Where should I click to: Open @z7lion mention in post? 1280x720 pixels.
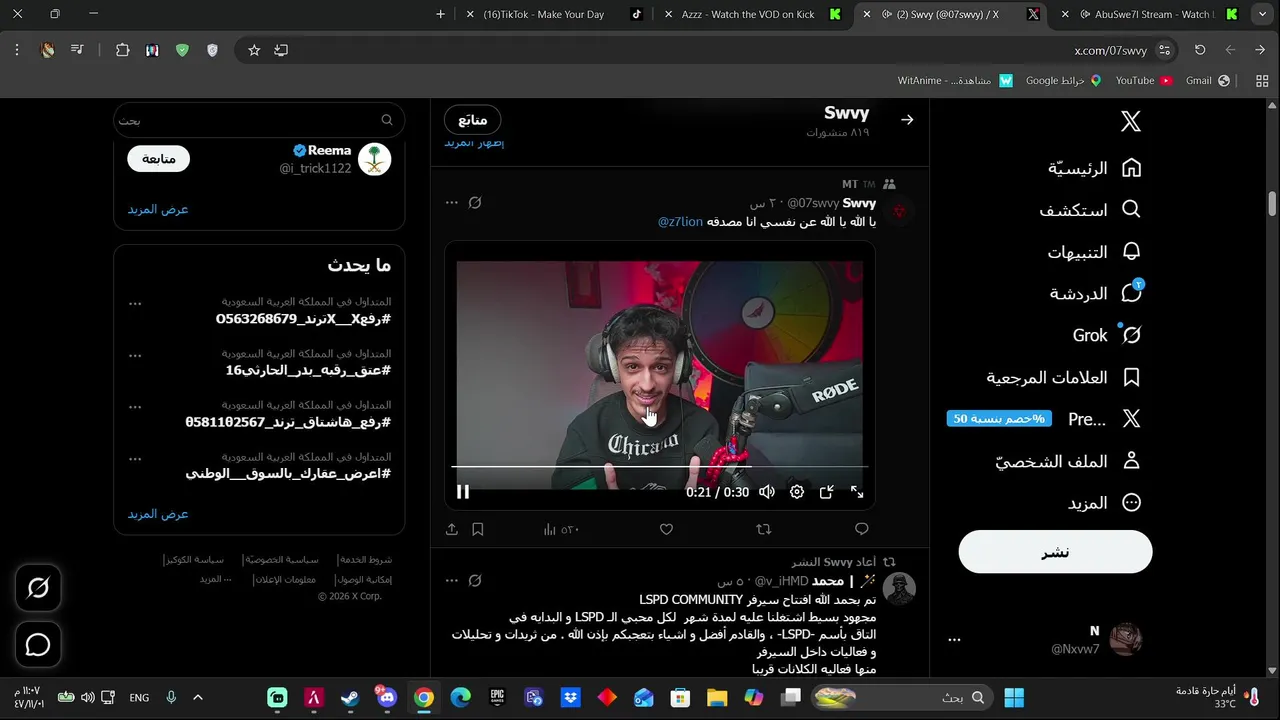pos(680,222)
